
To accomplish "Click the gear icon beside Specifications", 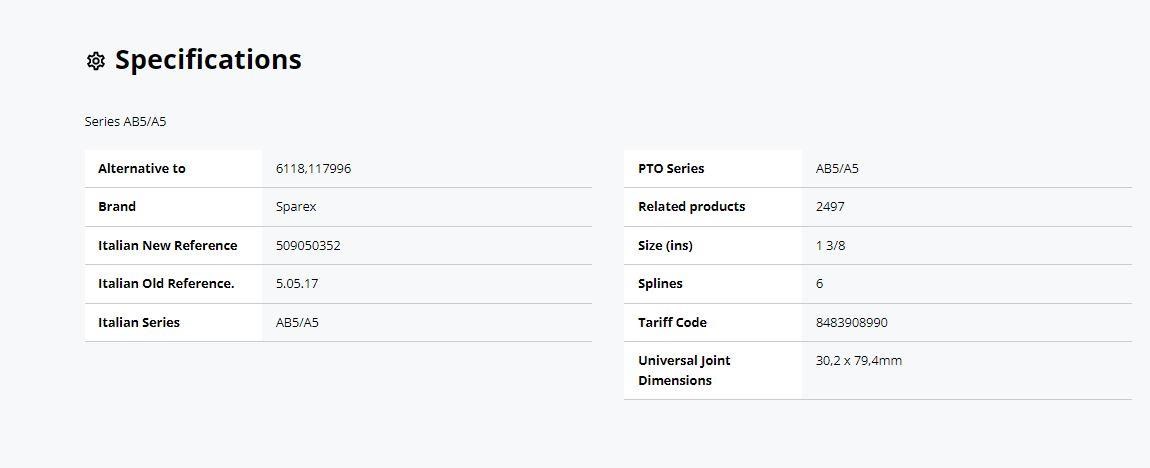I will pos(95,61).
